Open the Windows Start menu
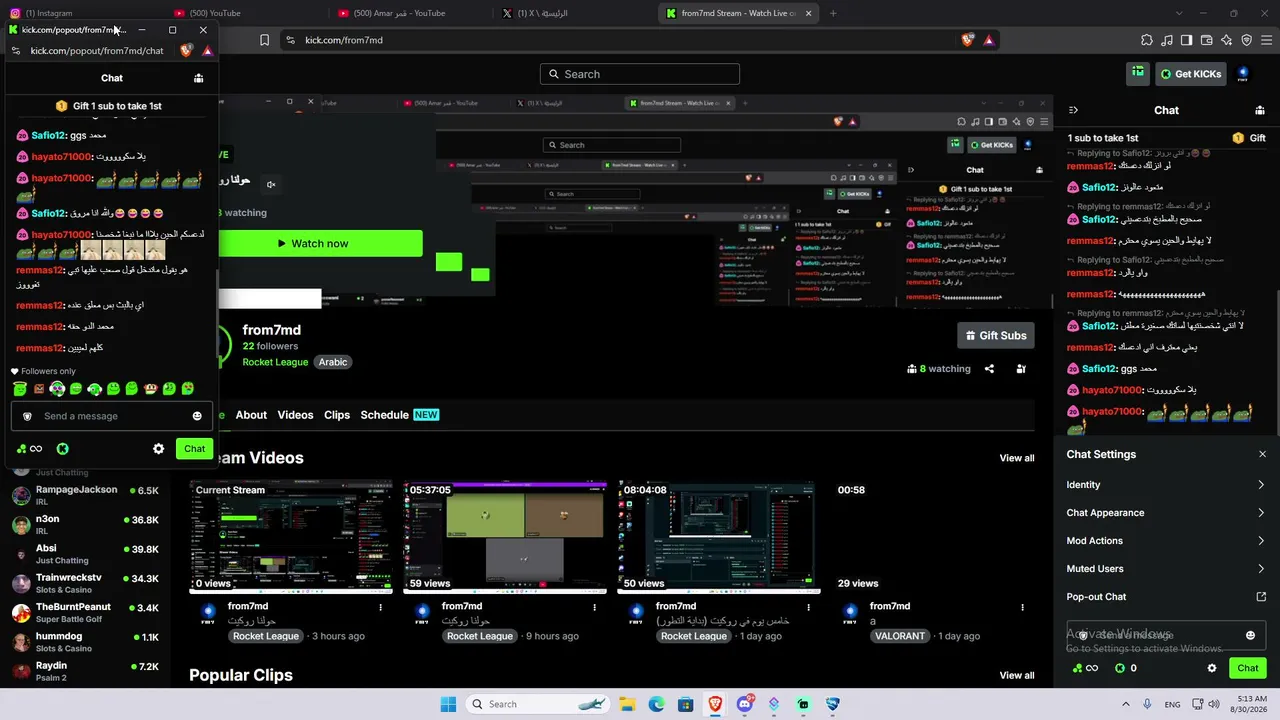The width and height of the screenshot is (1280, 720). tap(448, 704)
